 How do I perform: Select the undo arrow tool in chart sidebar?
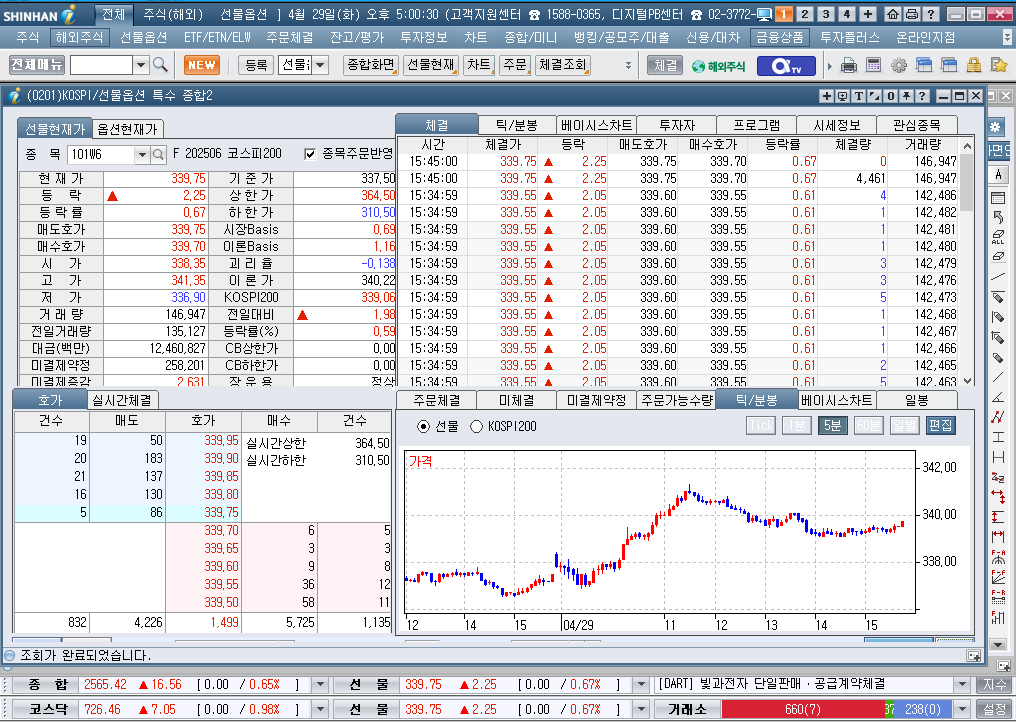(x=998, y=217)
